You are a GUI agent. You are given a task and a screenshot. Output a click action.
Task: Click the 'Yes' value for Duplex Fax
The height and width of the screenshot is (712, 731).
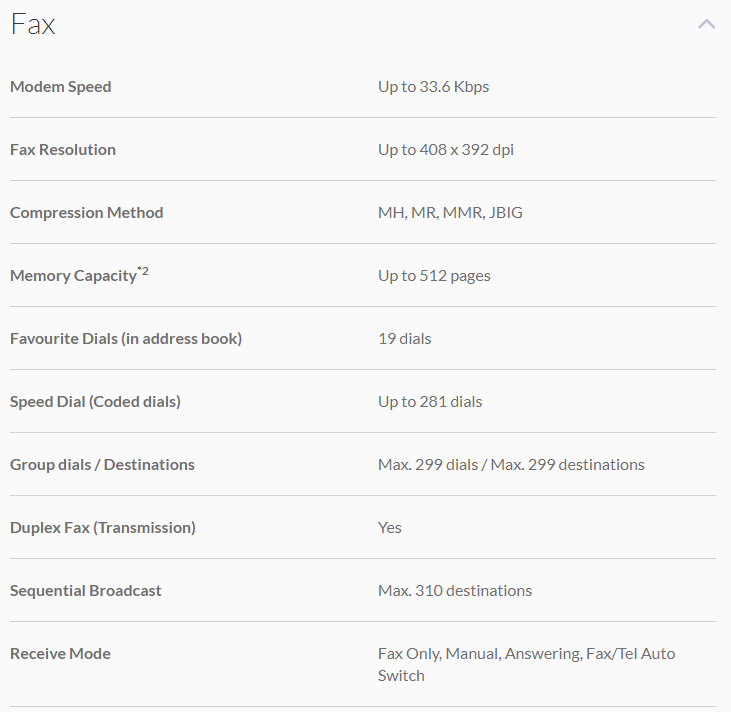click(x=390, y=528)
